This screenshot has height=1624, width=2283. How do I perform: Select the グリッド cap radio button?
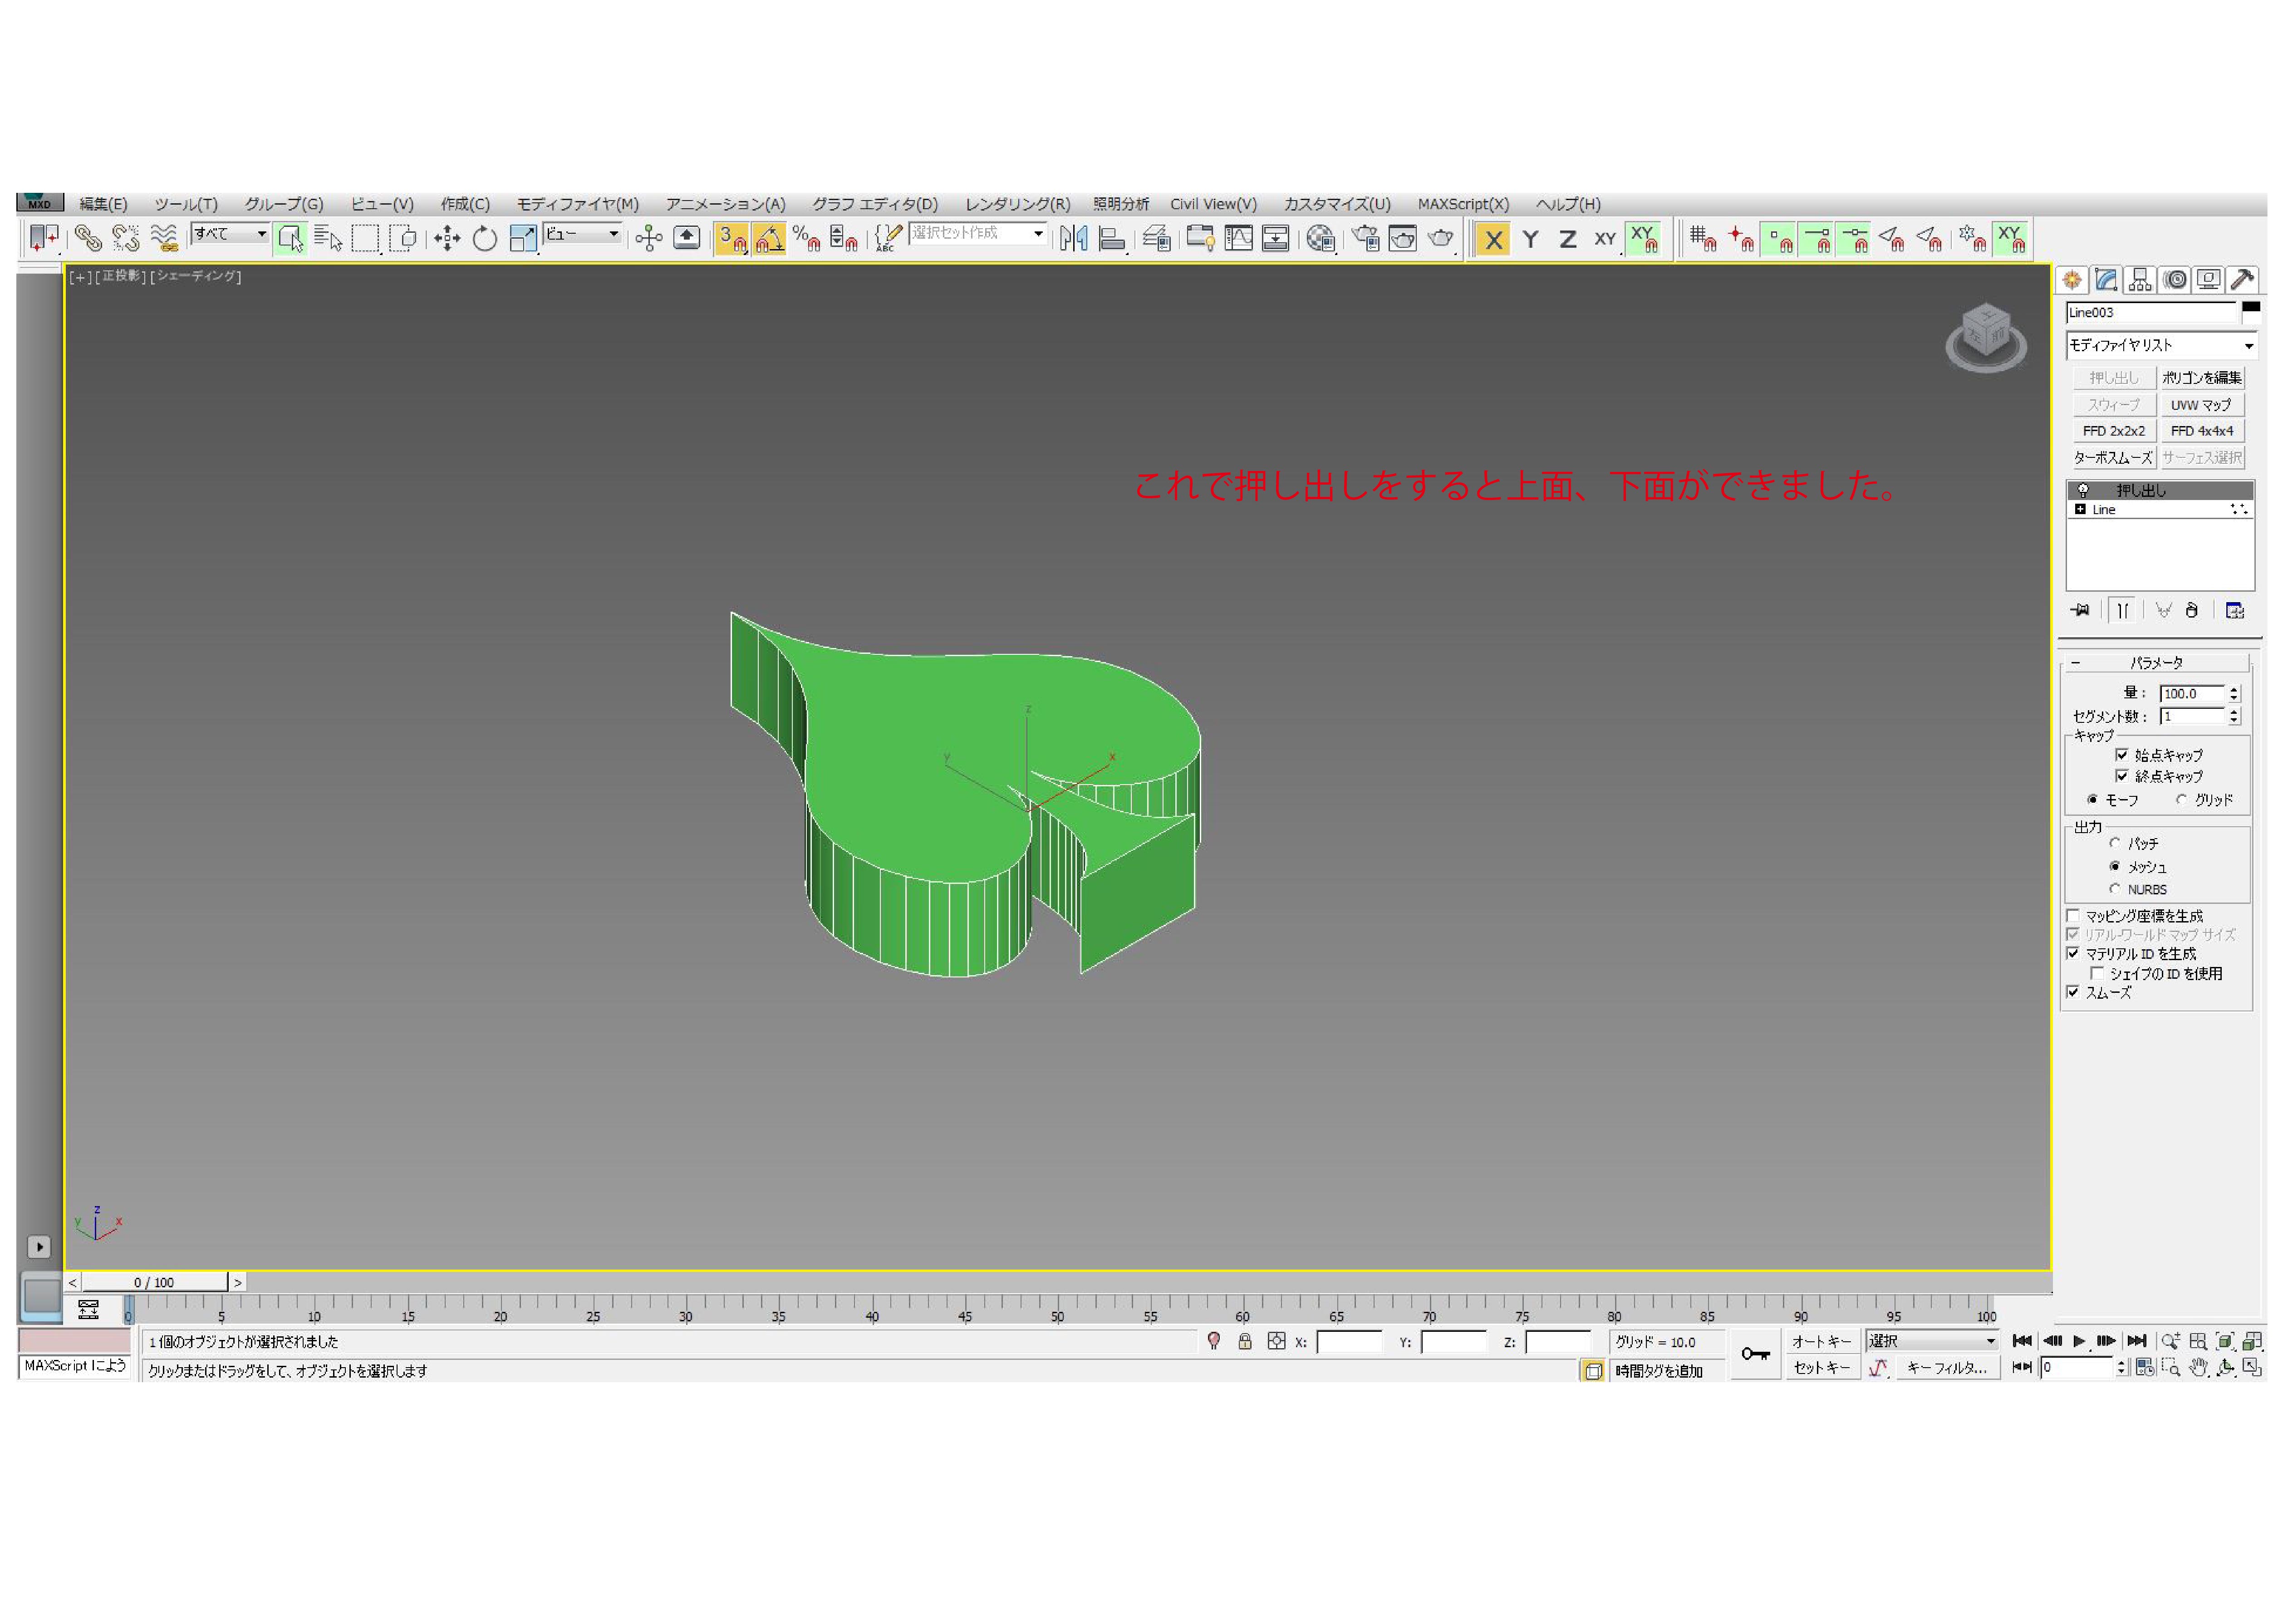[x=2181, y=799]
